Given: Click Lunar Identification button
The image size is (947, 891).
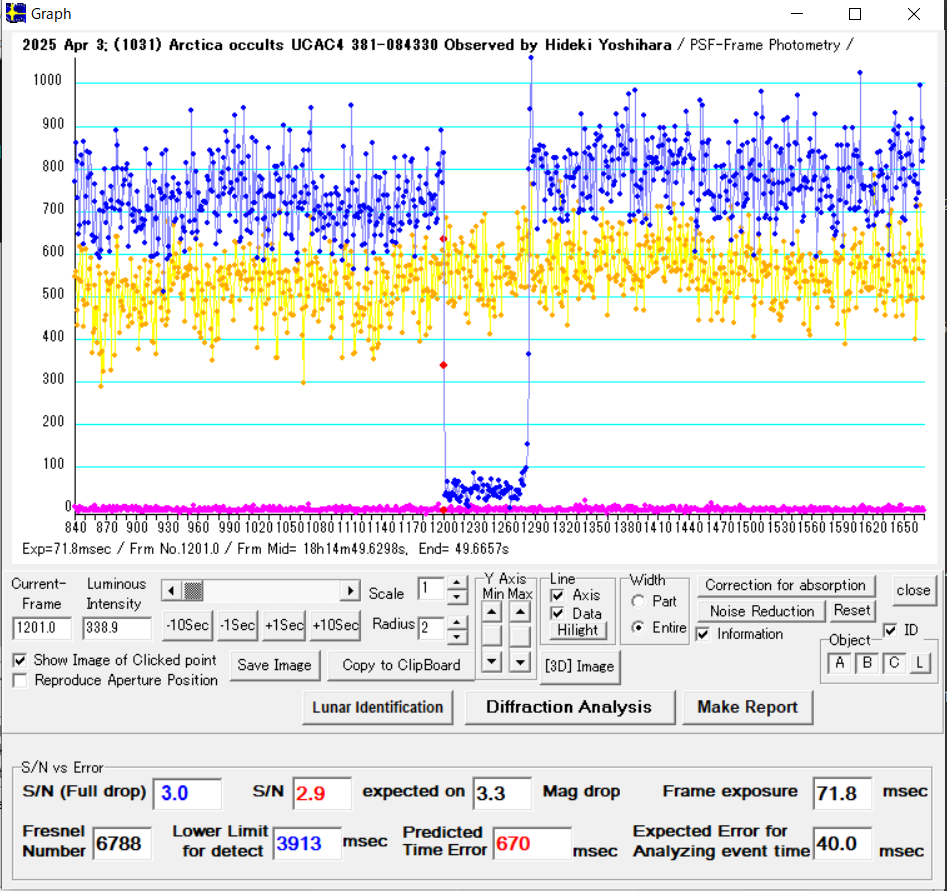Looking at the screenshot, I should [377, 707].
